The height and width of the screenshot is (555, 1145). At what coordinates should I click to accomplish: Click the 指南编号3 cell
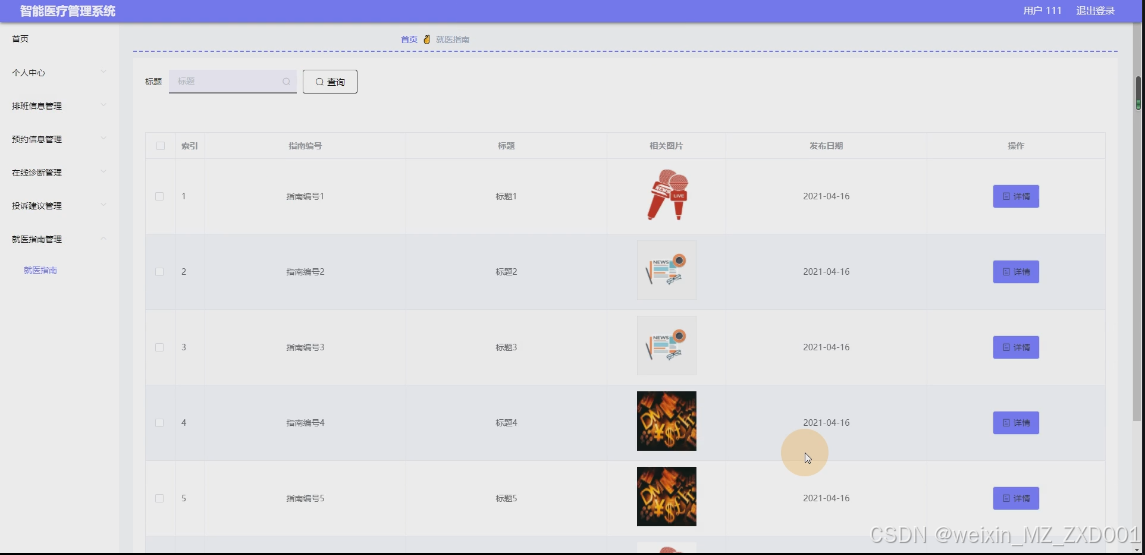[x=305, y=348]
